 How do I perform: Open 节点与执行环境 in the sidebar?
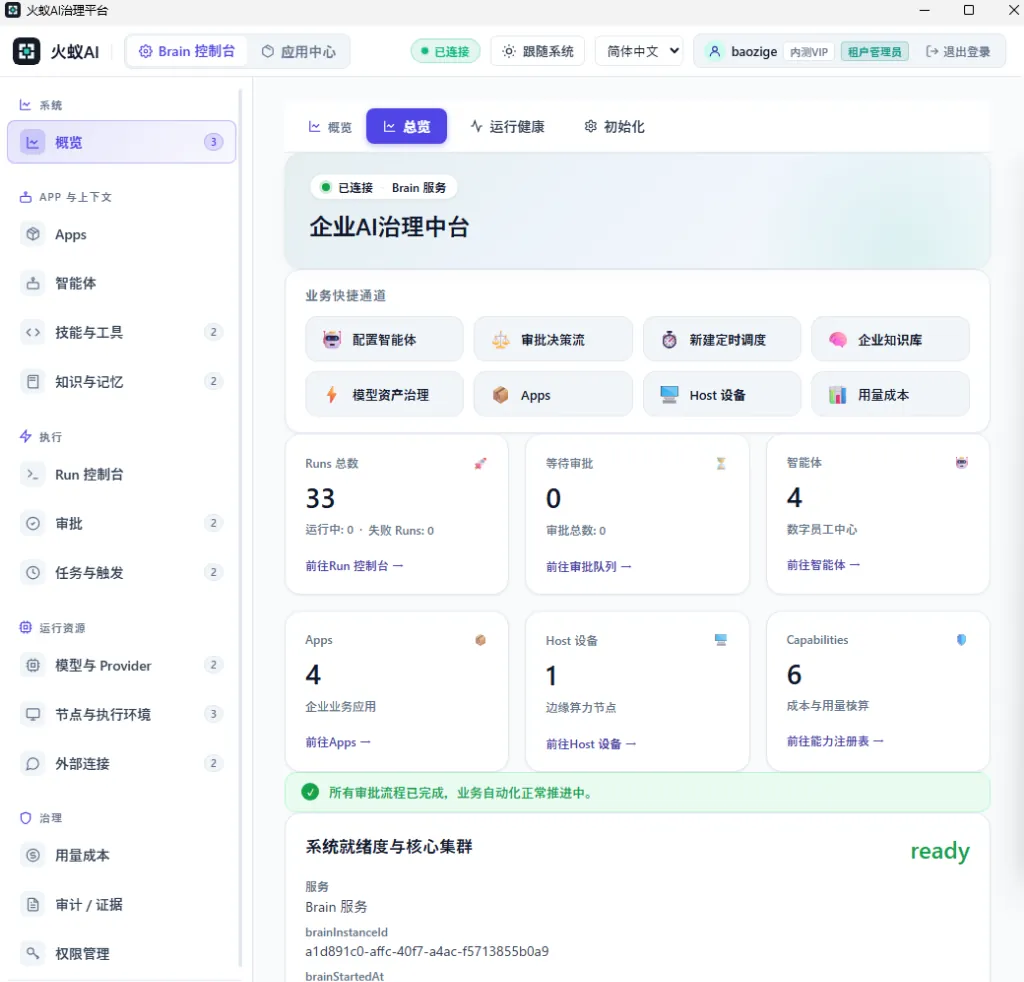pos(121,714)
